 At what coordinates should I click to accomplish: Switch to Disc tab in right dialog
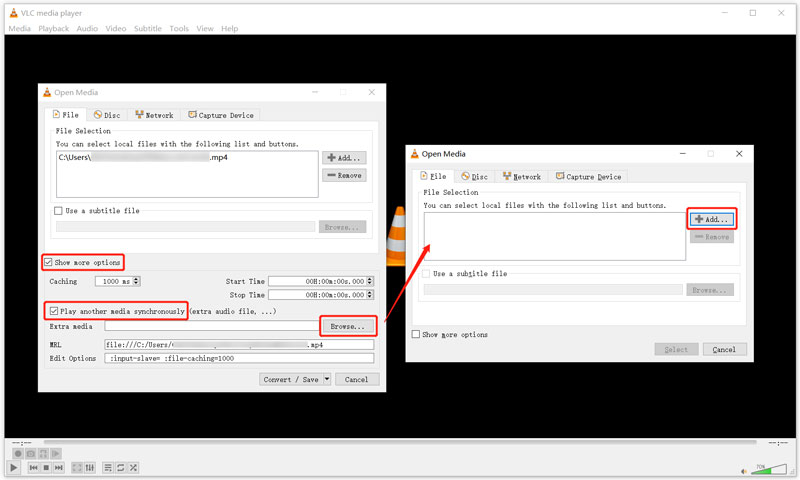pyautogui.click(x=474, y=176)
